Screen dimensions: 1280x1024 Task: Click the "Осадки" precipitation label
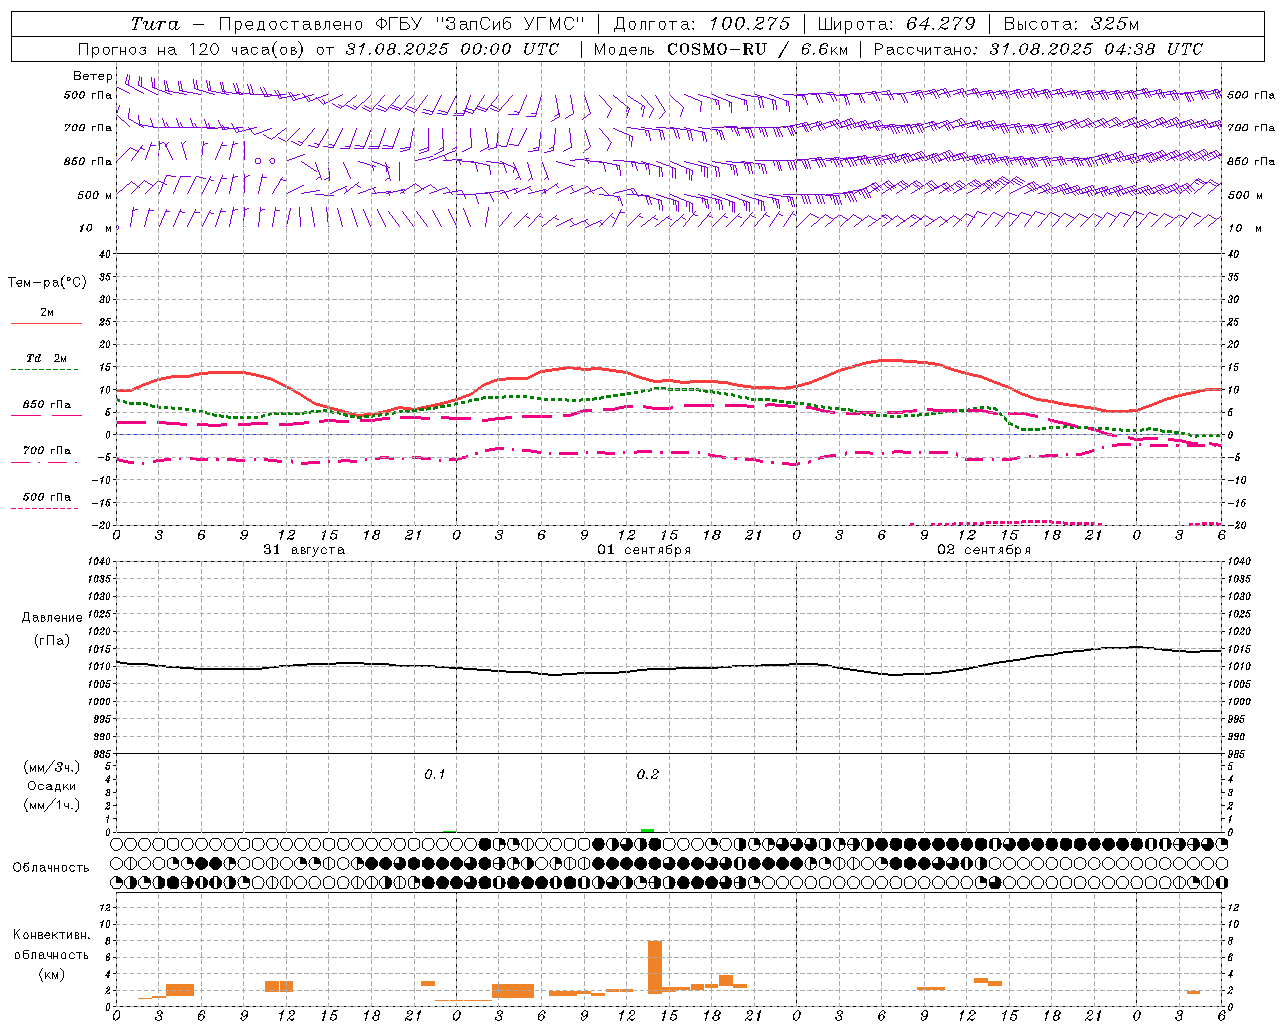point(52,786)
